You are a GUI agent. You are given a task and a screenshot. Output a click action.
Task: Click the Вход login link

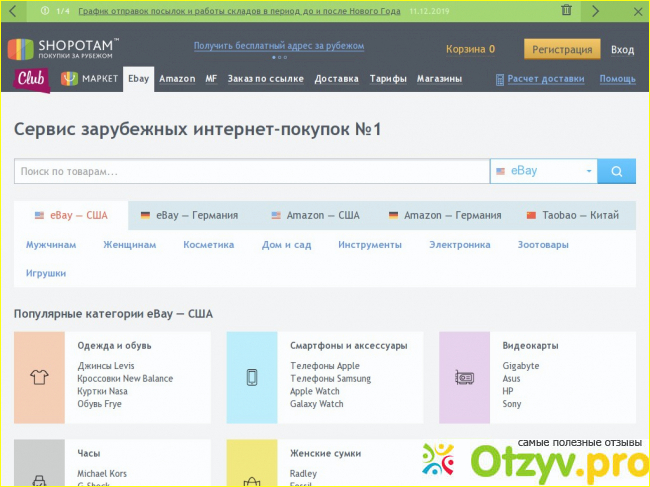pyautogui.click(x=622, y=49)
